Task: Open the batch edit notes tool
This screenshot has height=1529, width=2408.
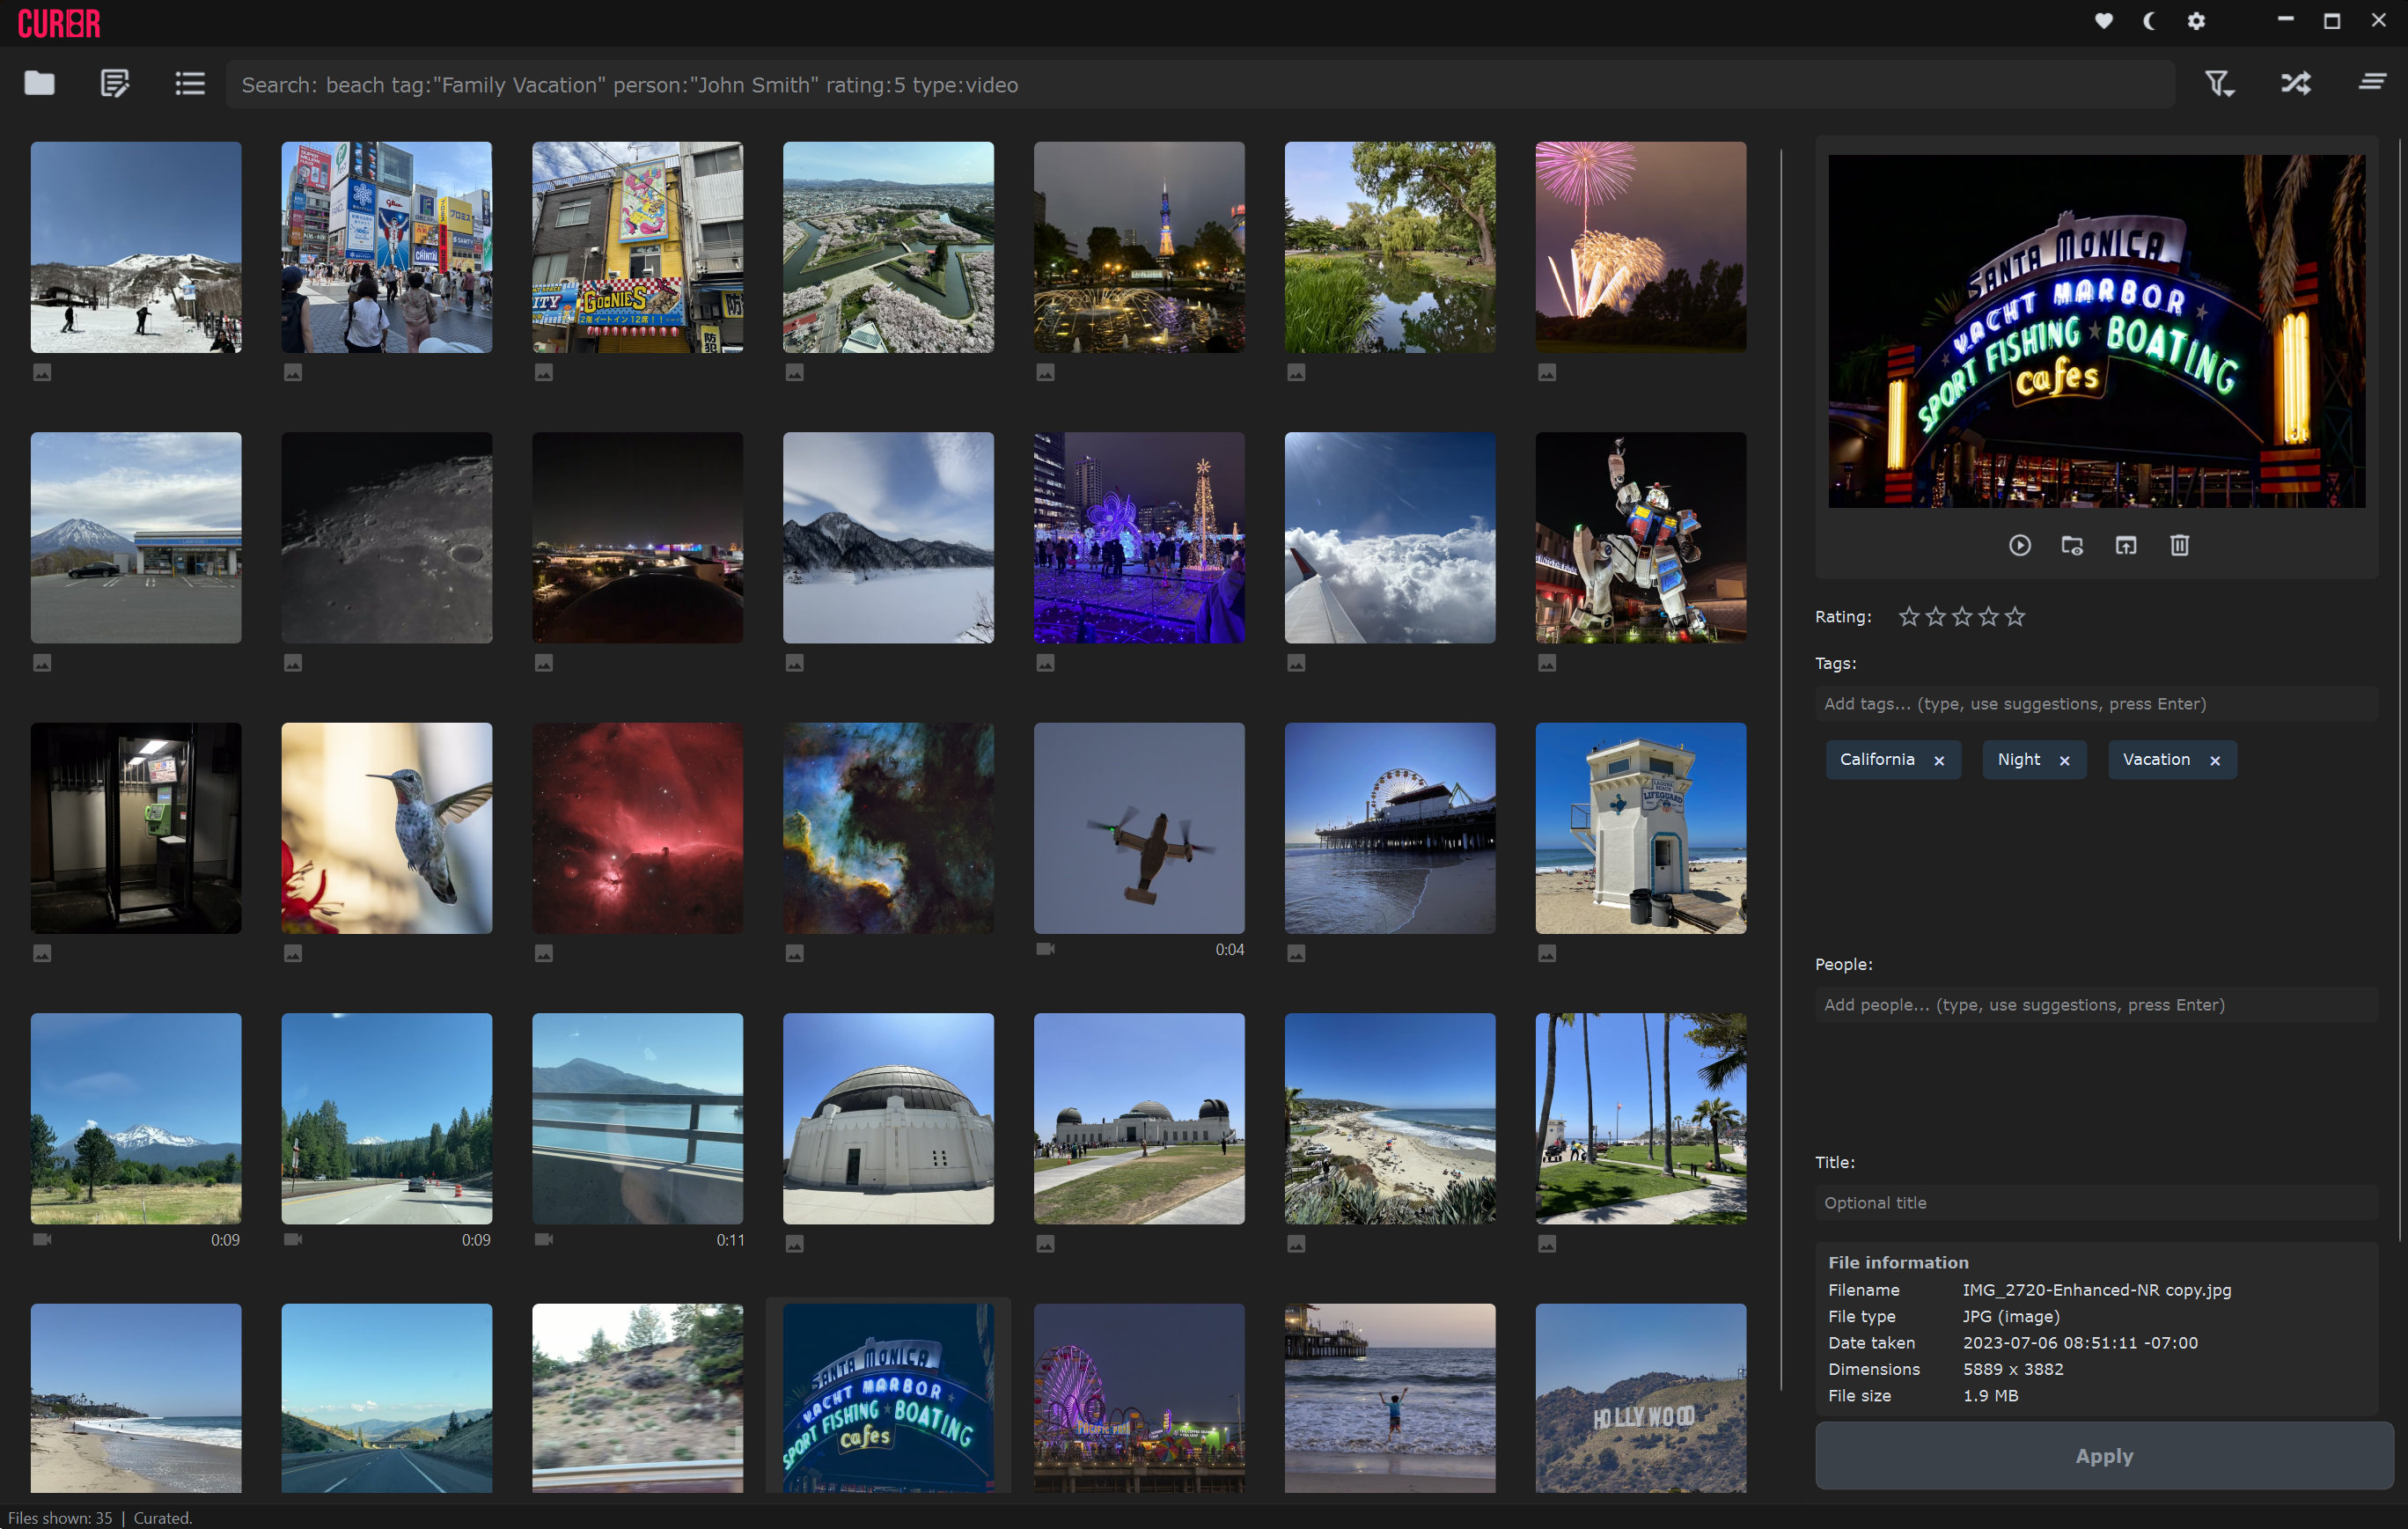Action: pos(113,83)
